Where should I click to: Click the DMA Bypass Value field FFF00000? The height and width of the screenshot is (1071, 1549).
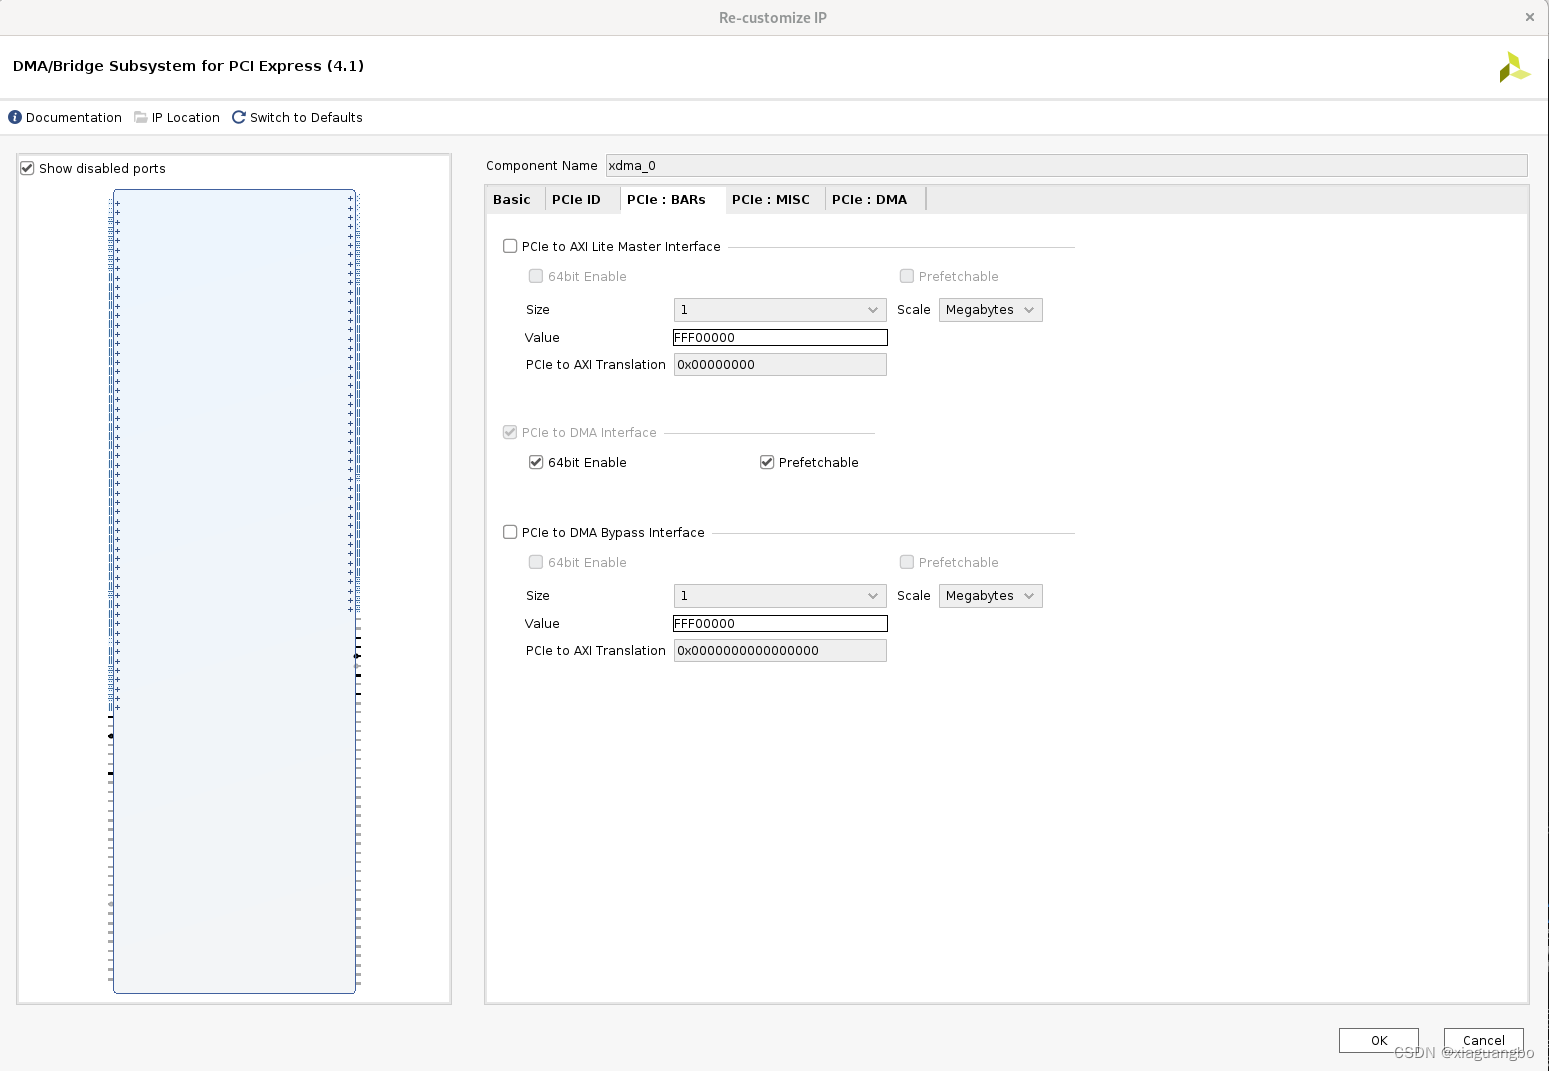[x=780, y=624]
